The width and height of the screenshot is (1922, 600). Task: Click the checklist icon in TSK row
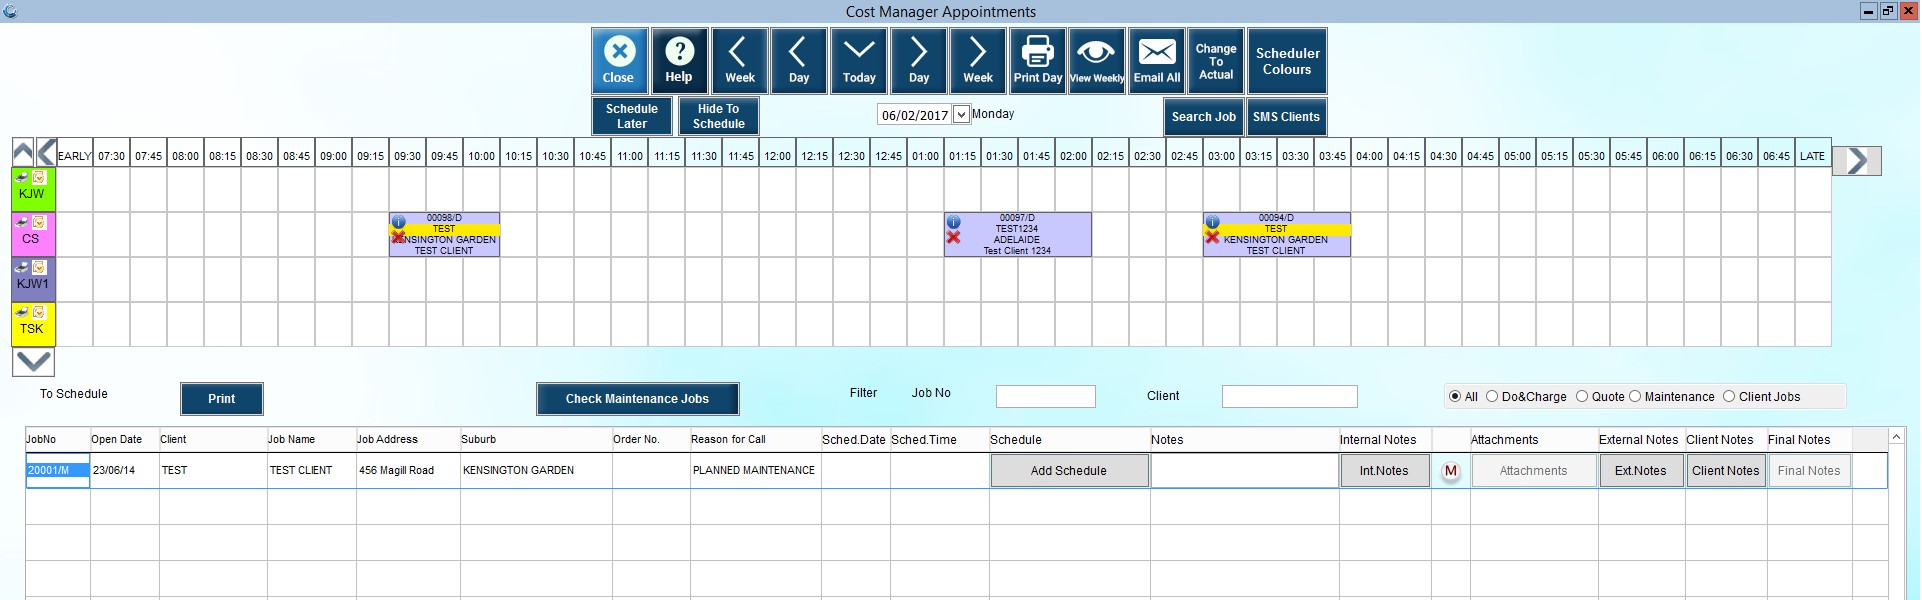click(39, 312)
